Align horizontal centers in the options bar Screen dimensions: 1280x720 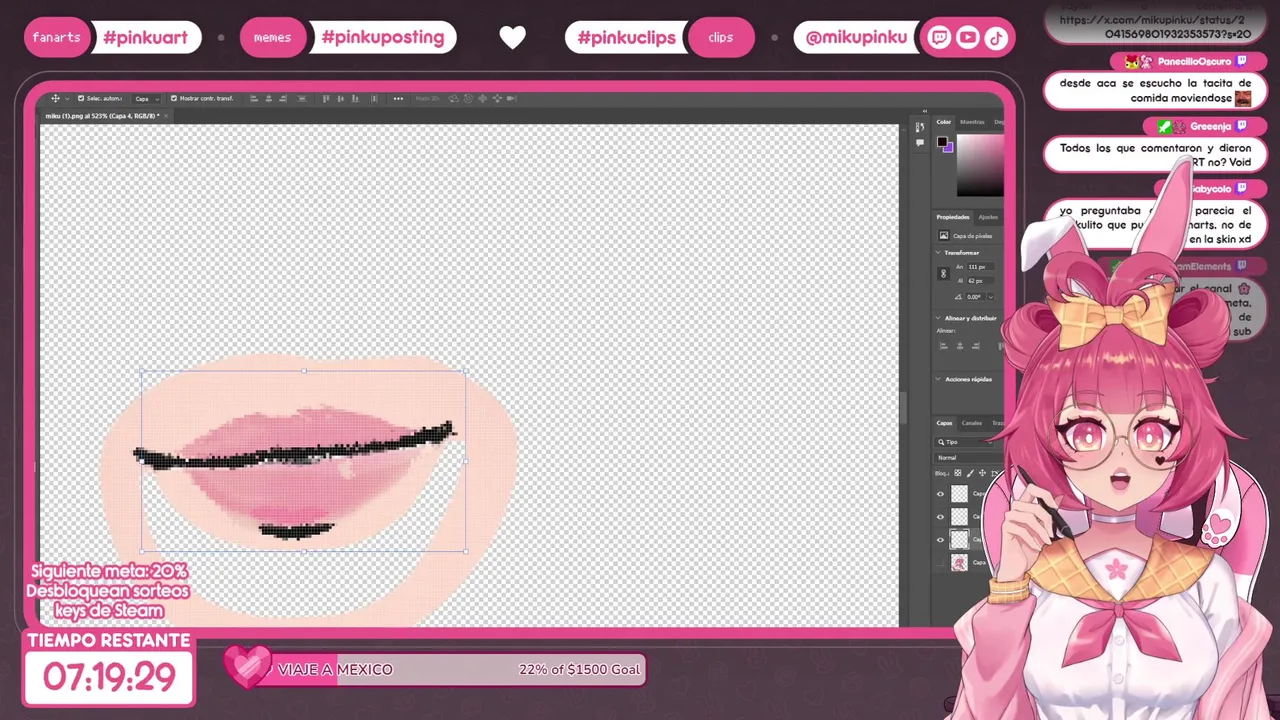(x=269, y=98)
